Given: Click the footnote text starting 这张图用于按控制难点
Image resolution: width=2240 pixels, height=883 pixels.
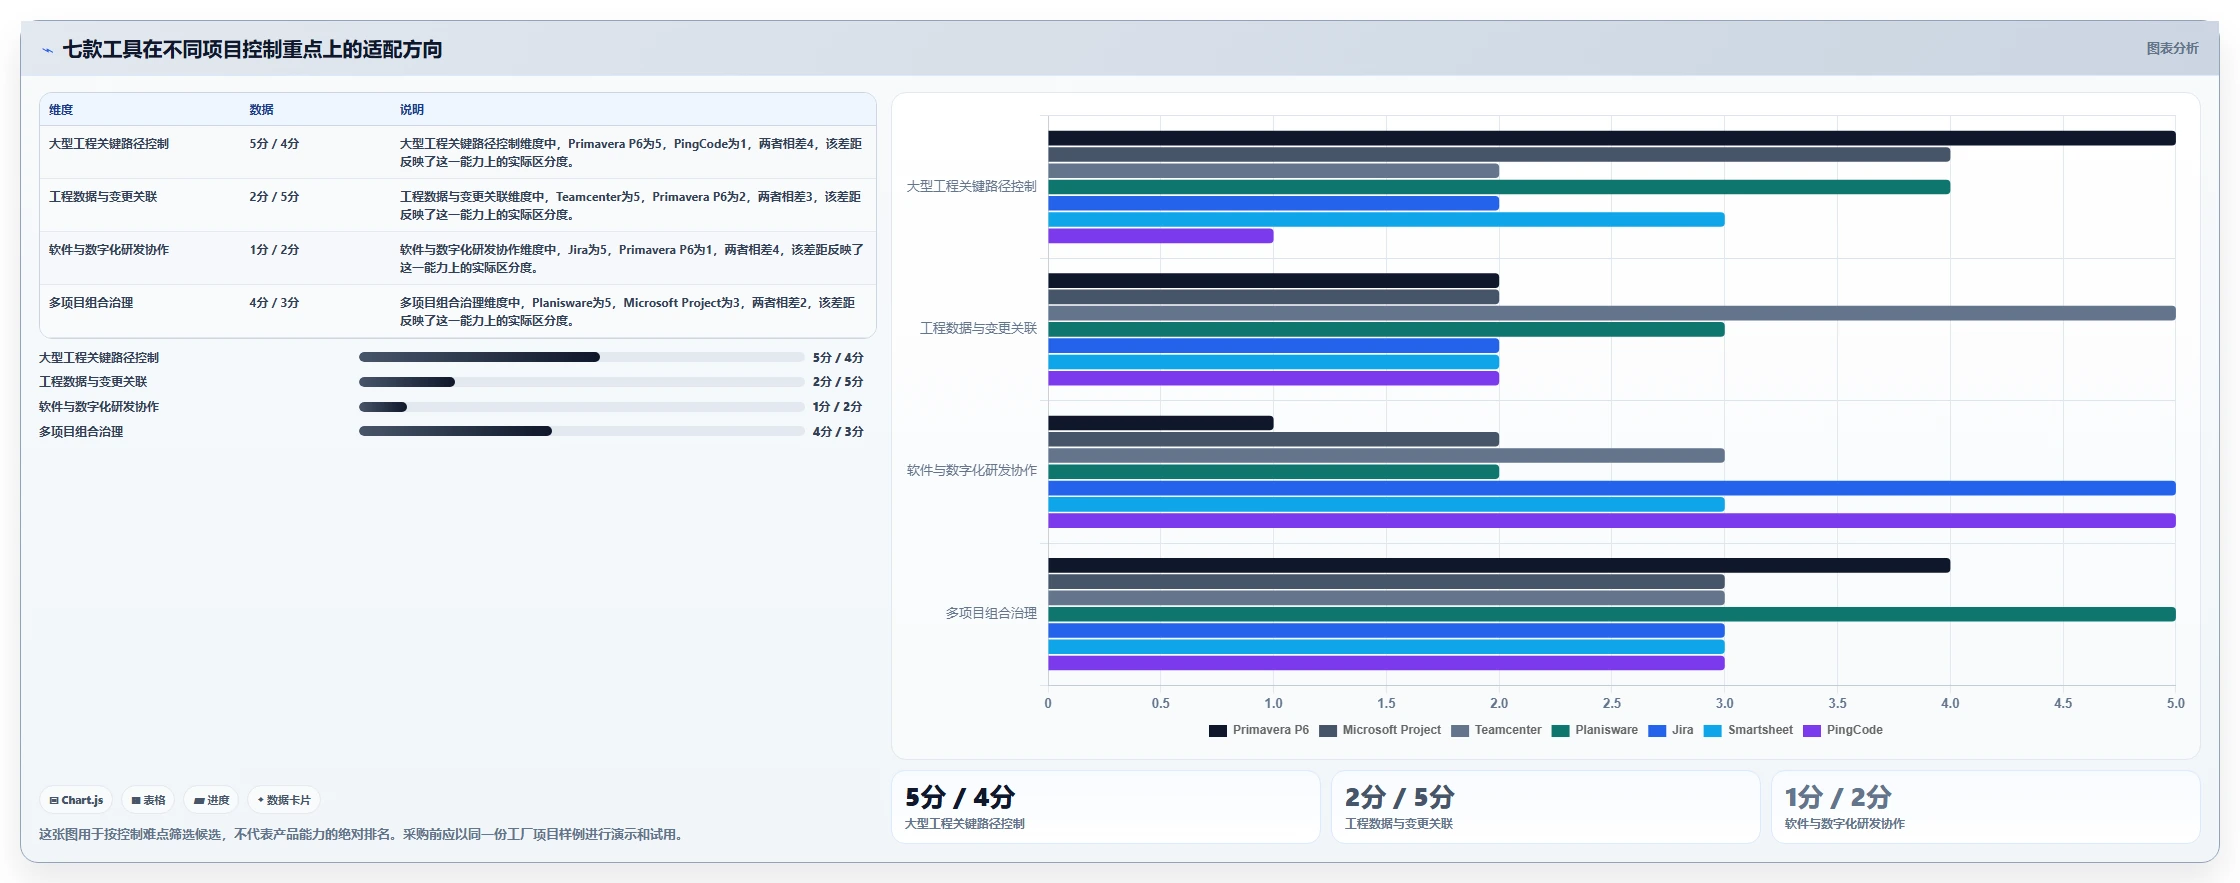Looking at the screenshot, I should [x=363, y=834].
